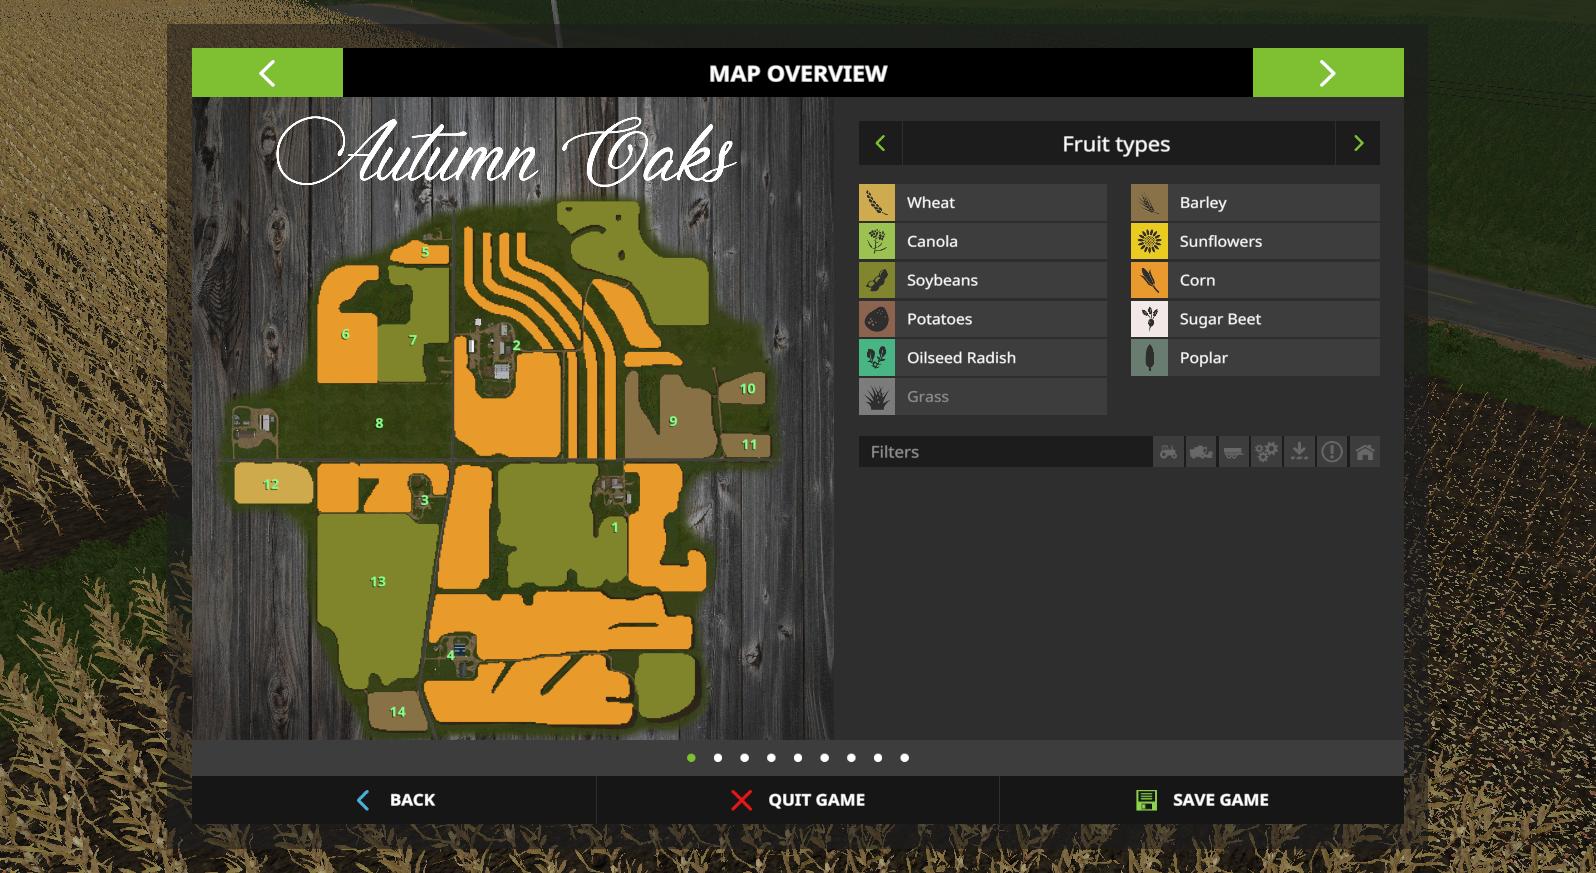Go to previous page from Map Overview

[267, 73]
